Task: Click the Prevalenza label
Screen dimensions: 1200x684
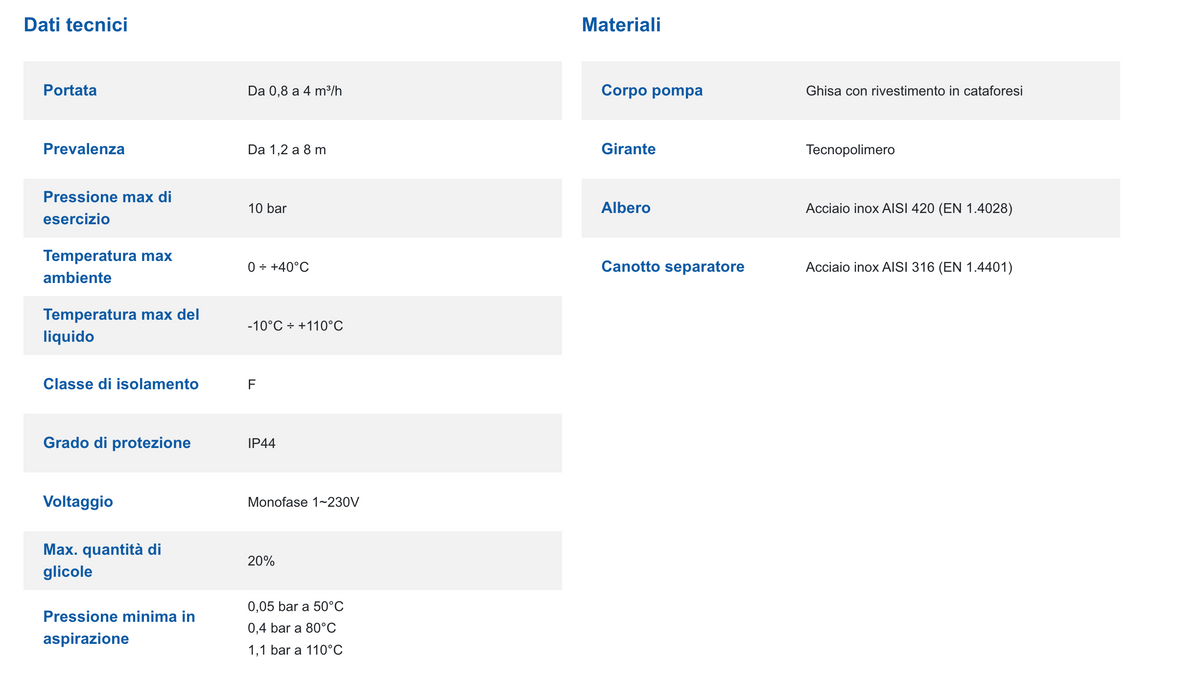Action: [x=84, y=149]
